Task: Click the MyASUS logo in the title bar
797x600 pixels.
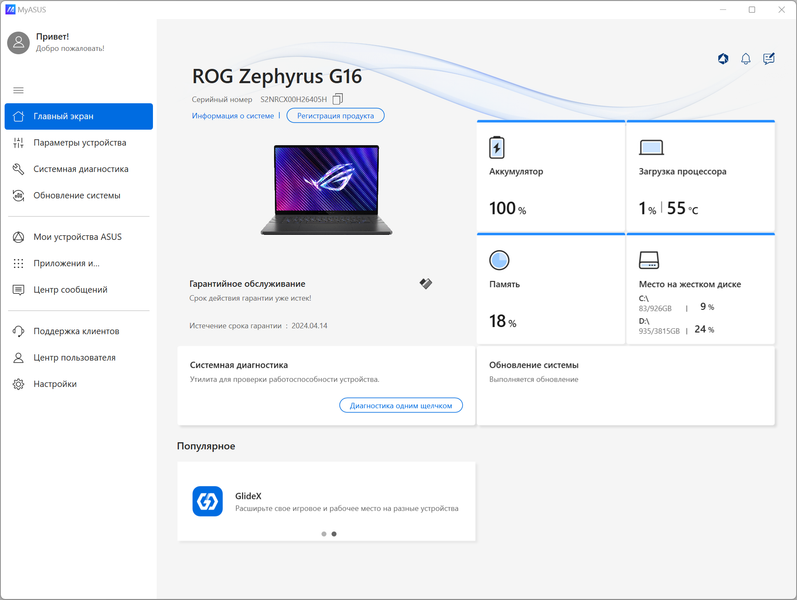Action: click(x=10, y=10)
